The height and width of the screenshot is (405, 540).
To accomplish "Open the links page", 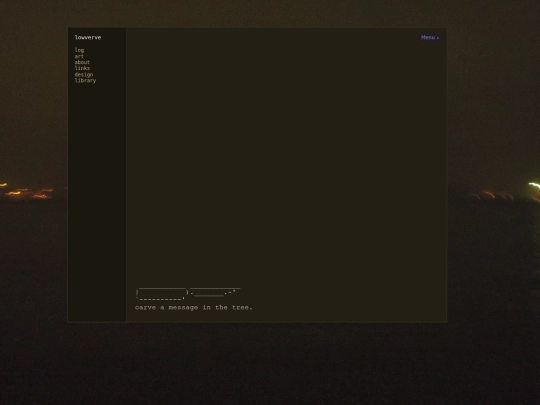I will coord(82,68).
